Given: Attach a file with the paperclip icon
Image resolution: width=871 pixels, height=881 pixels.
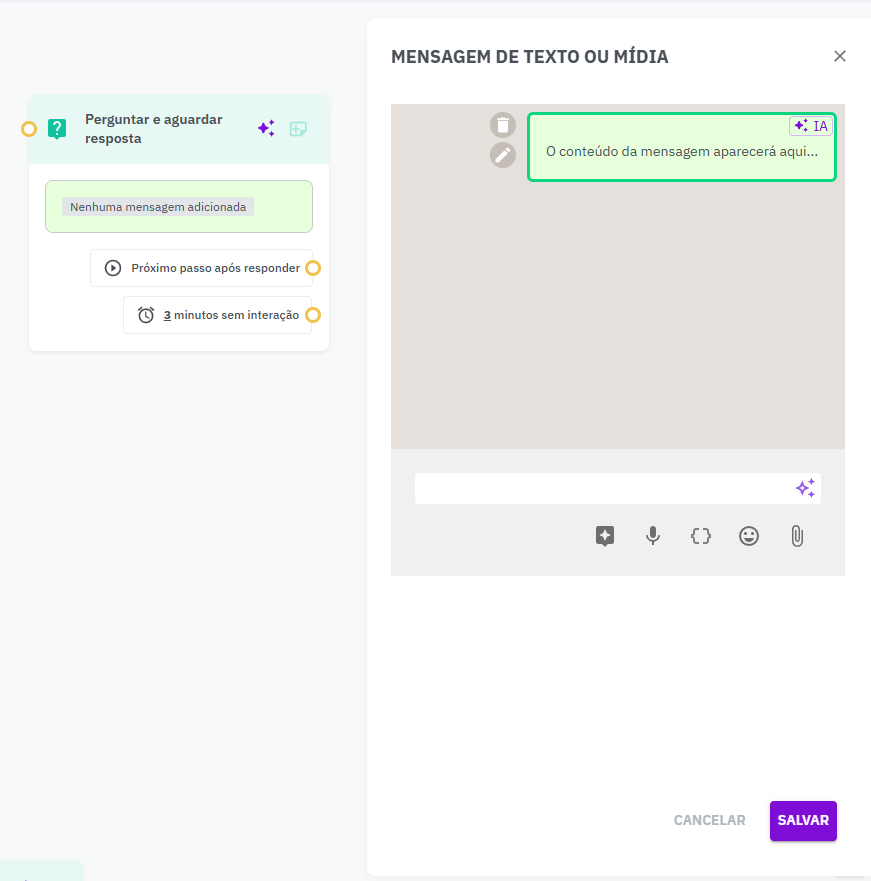Looking at the screenshot, I should click(x=797, y=536).
